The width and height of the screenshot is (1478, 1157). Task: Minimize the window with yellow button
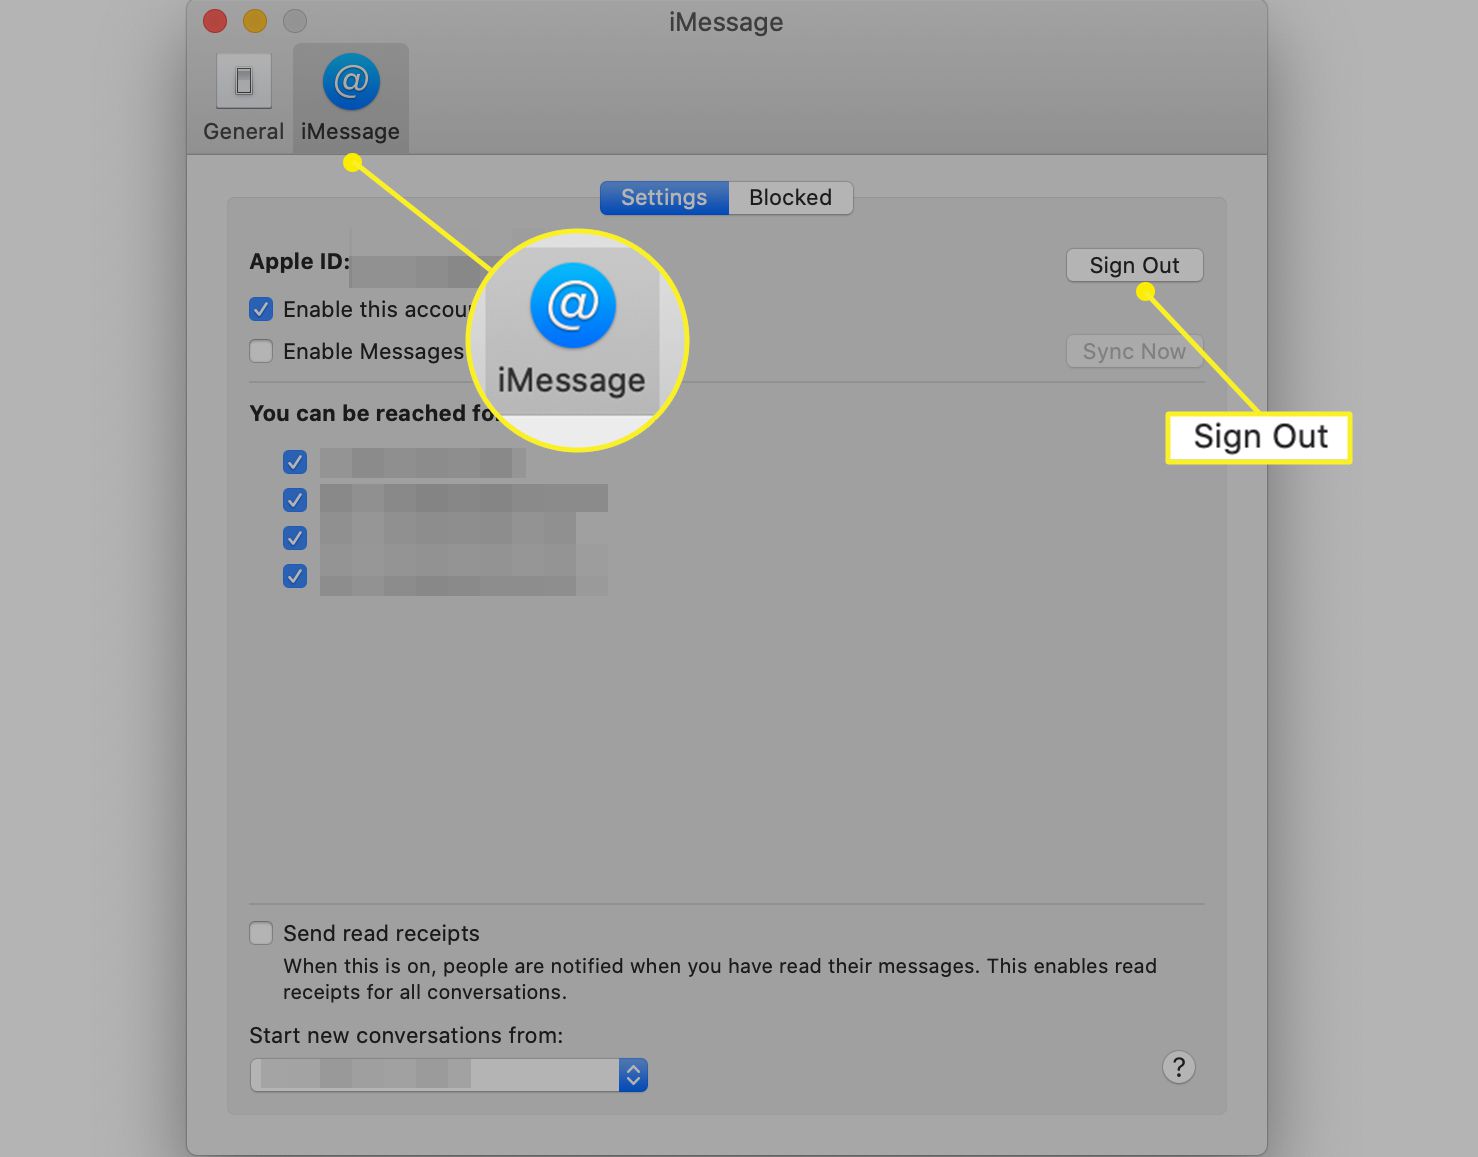click(x=255, y=21)
